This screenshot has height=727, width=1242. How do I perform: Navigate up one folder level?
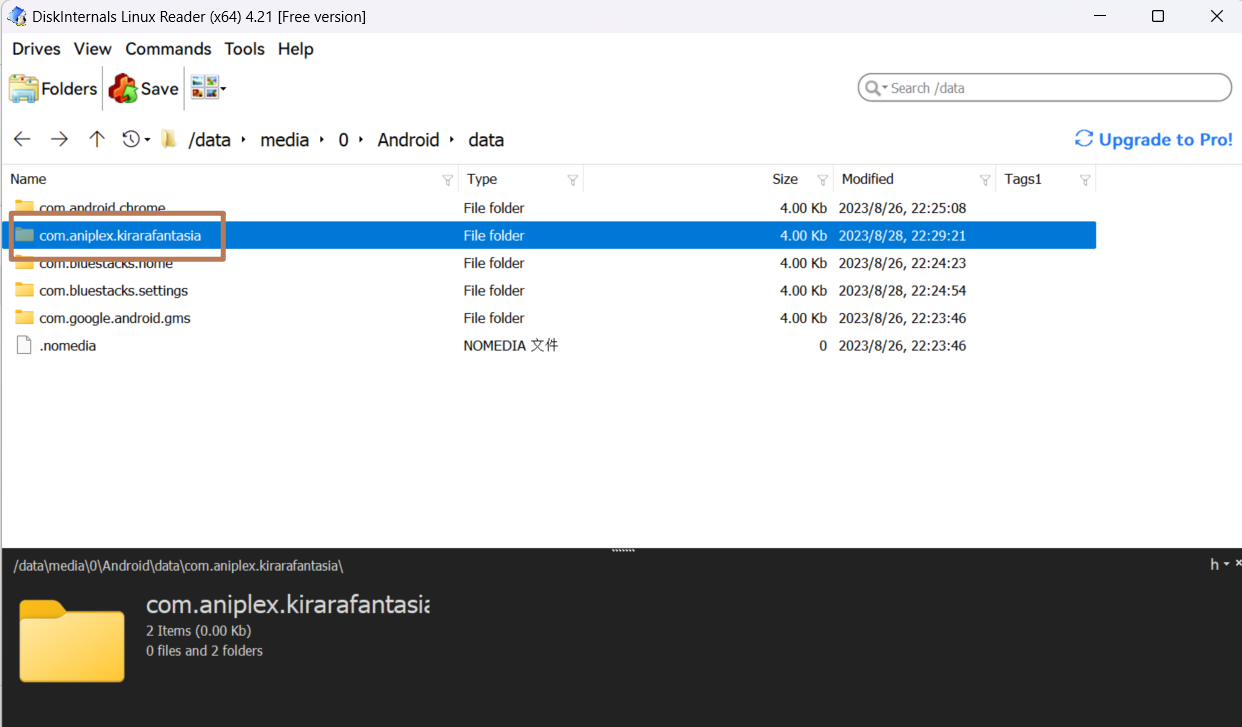(x=96, y=140)
